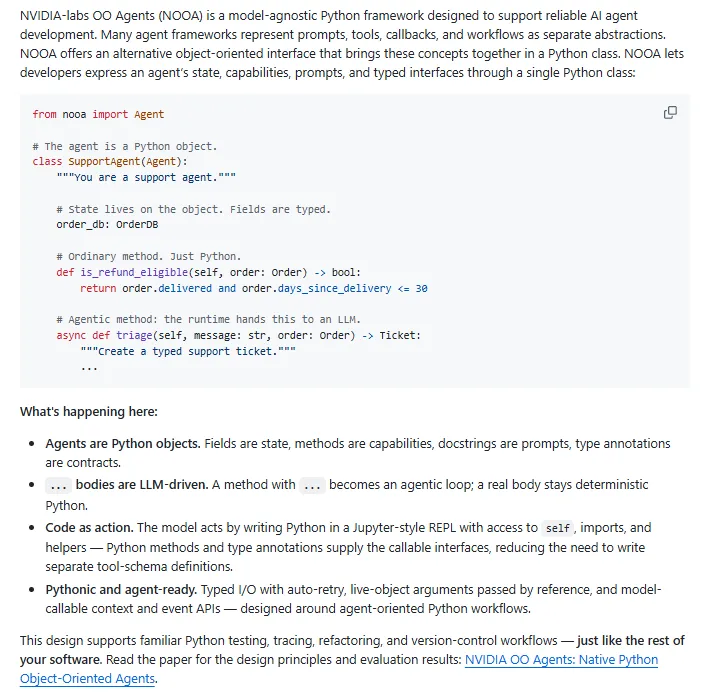Click 'order_db: OrderDB' field line
The width and height of the screenshot is (712, 692).
[x=107, y=225]
